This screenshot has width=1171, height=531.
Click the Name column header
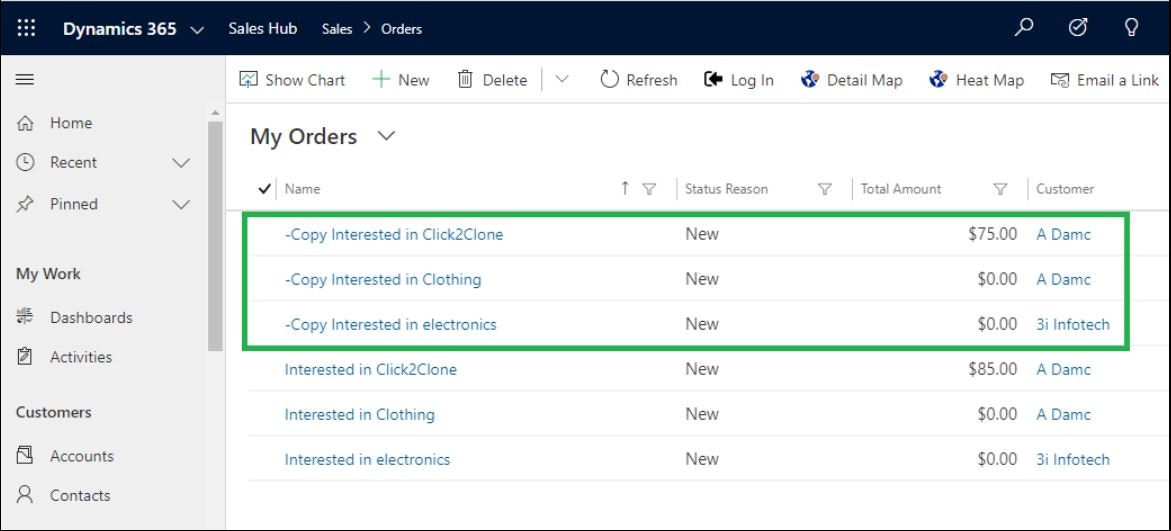point(302,189)
